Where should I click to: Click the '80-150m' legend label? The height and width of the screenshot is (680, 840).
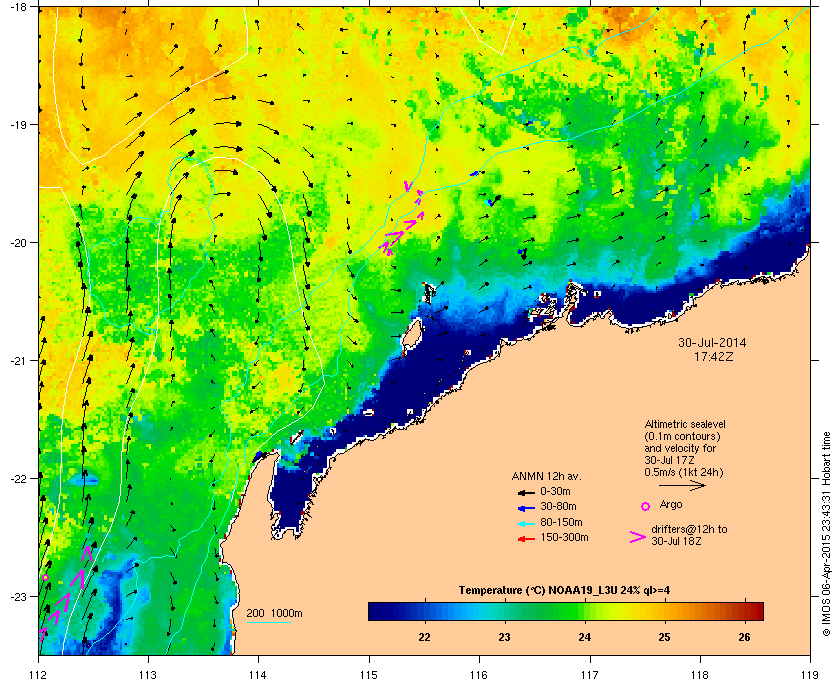point(561,522)
